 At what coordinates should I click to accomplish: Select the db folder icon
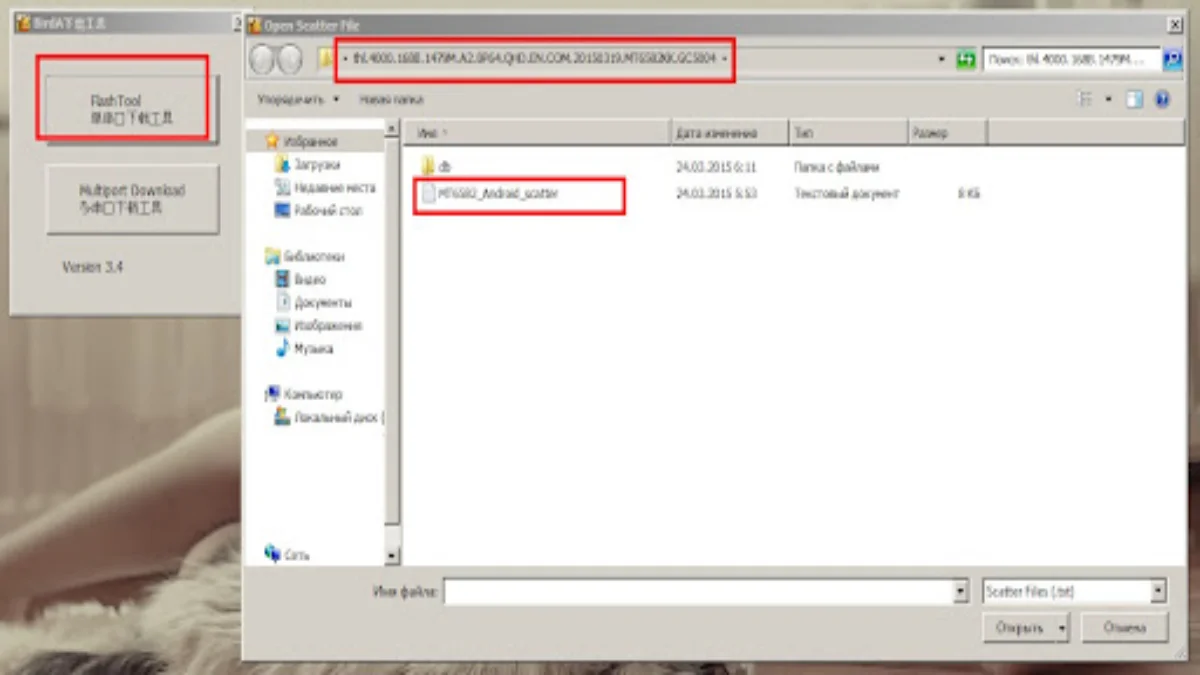tap(428, 166)
